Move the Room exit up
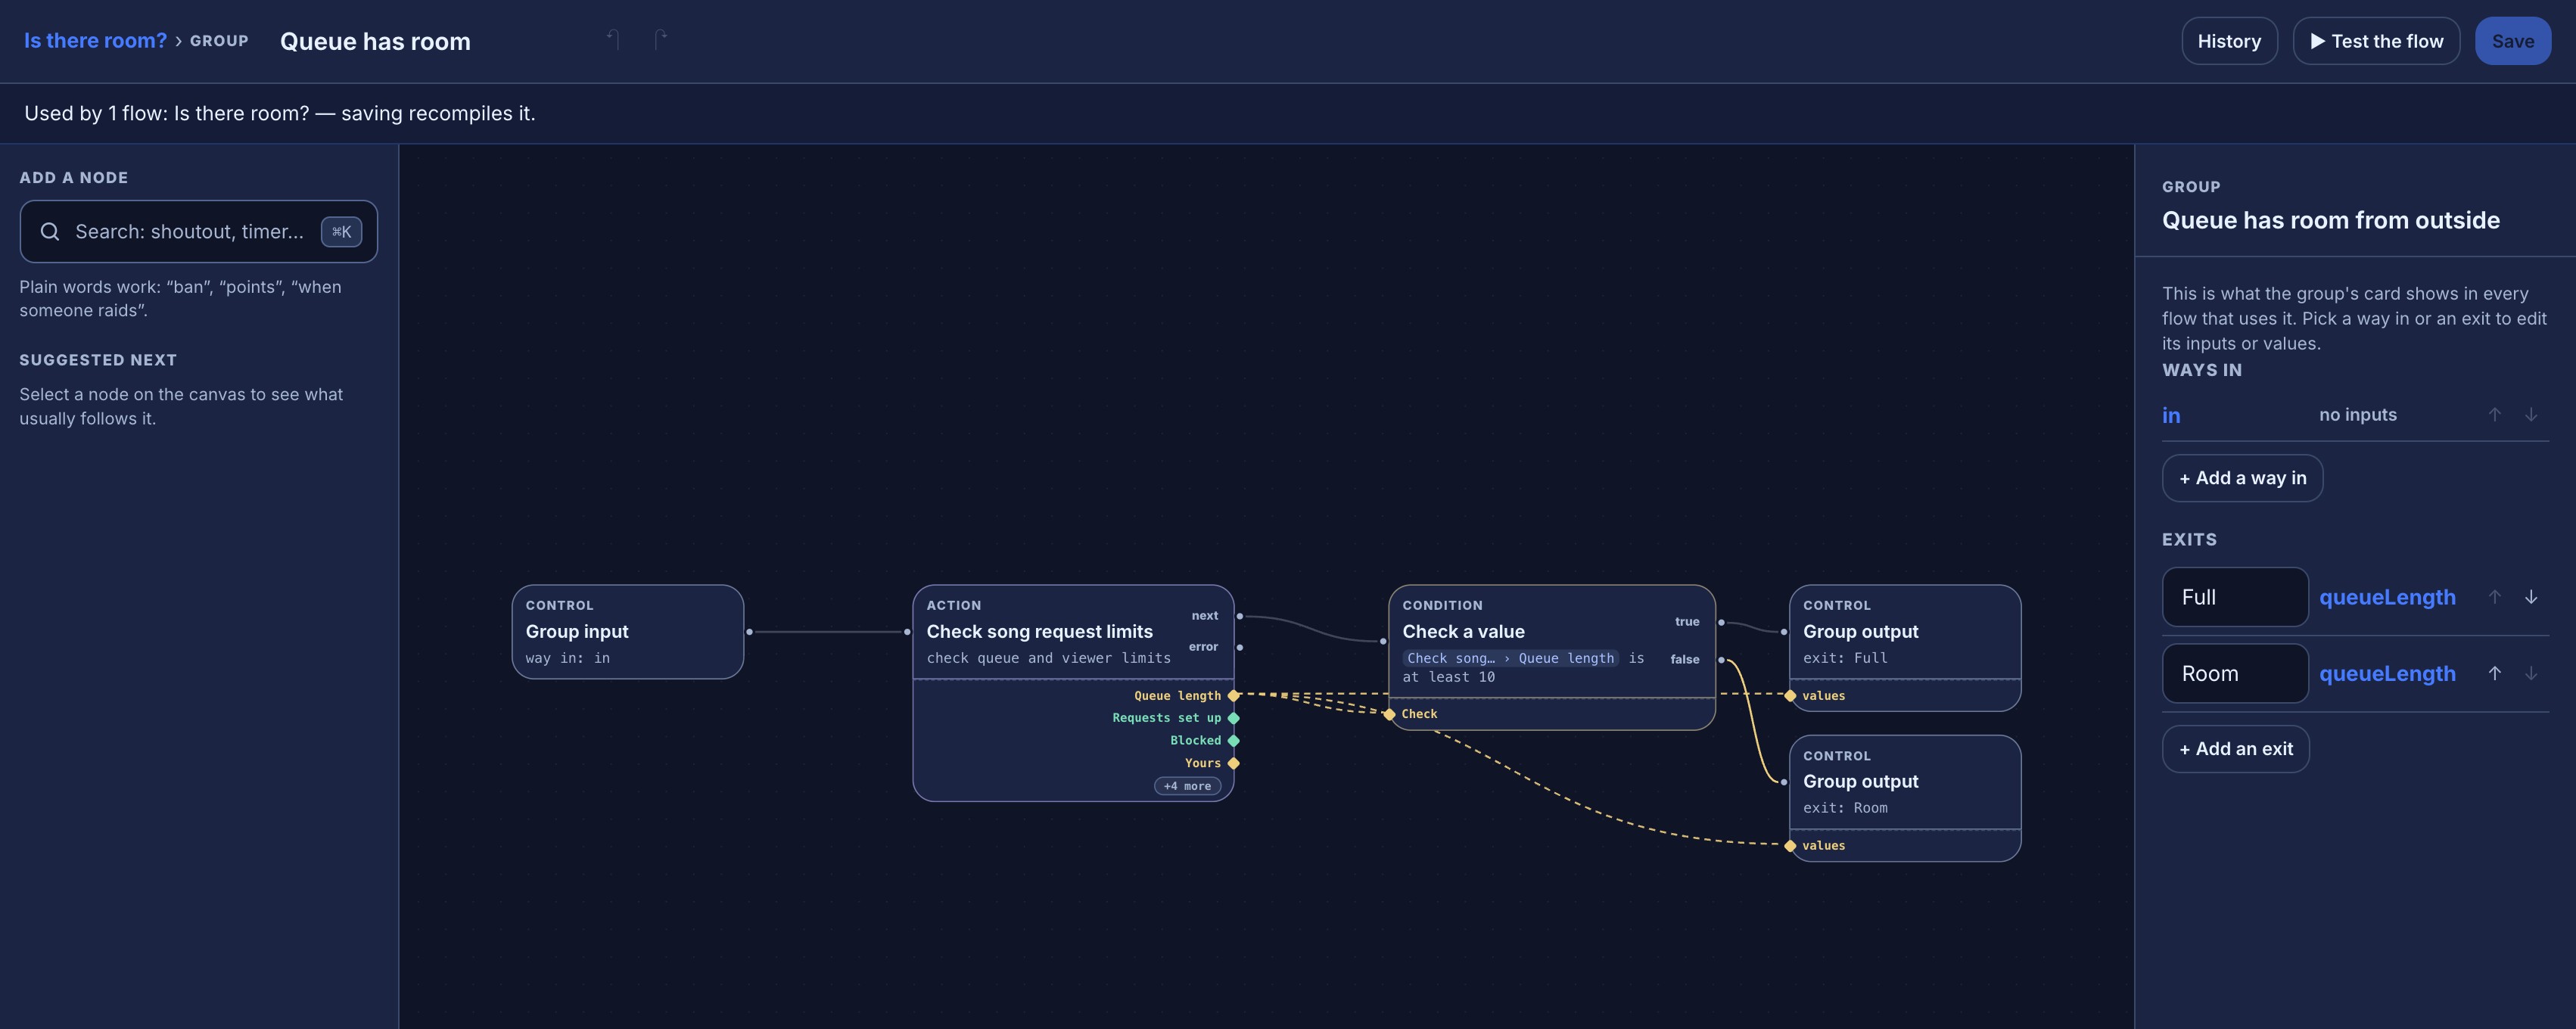Screen dimensions: 2576x1029 (2494, 674)
